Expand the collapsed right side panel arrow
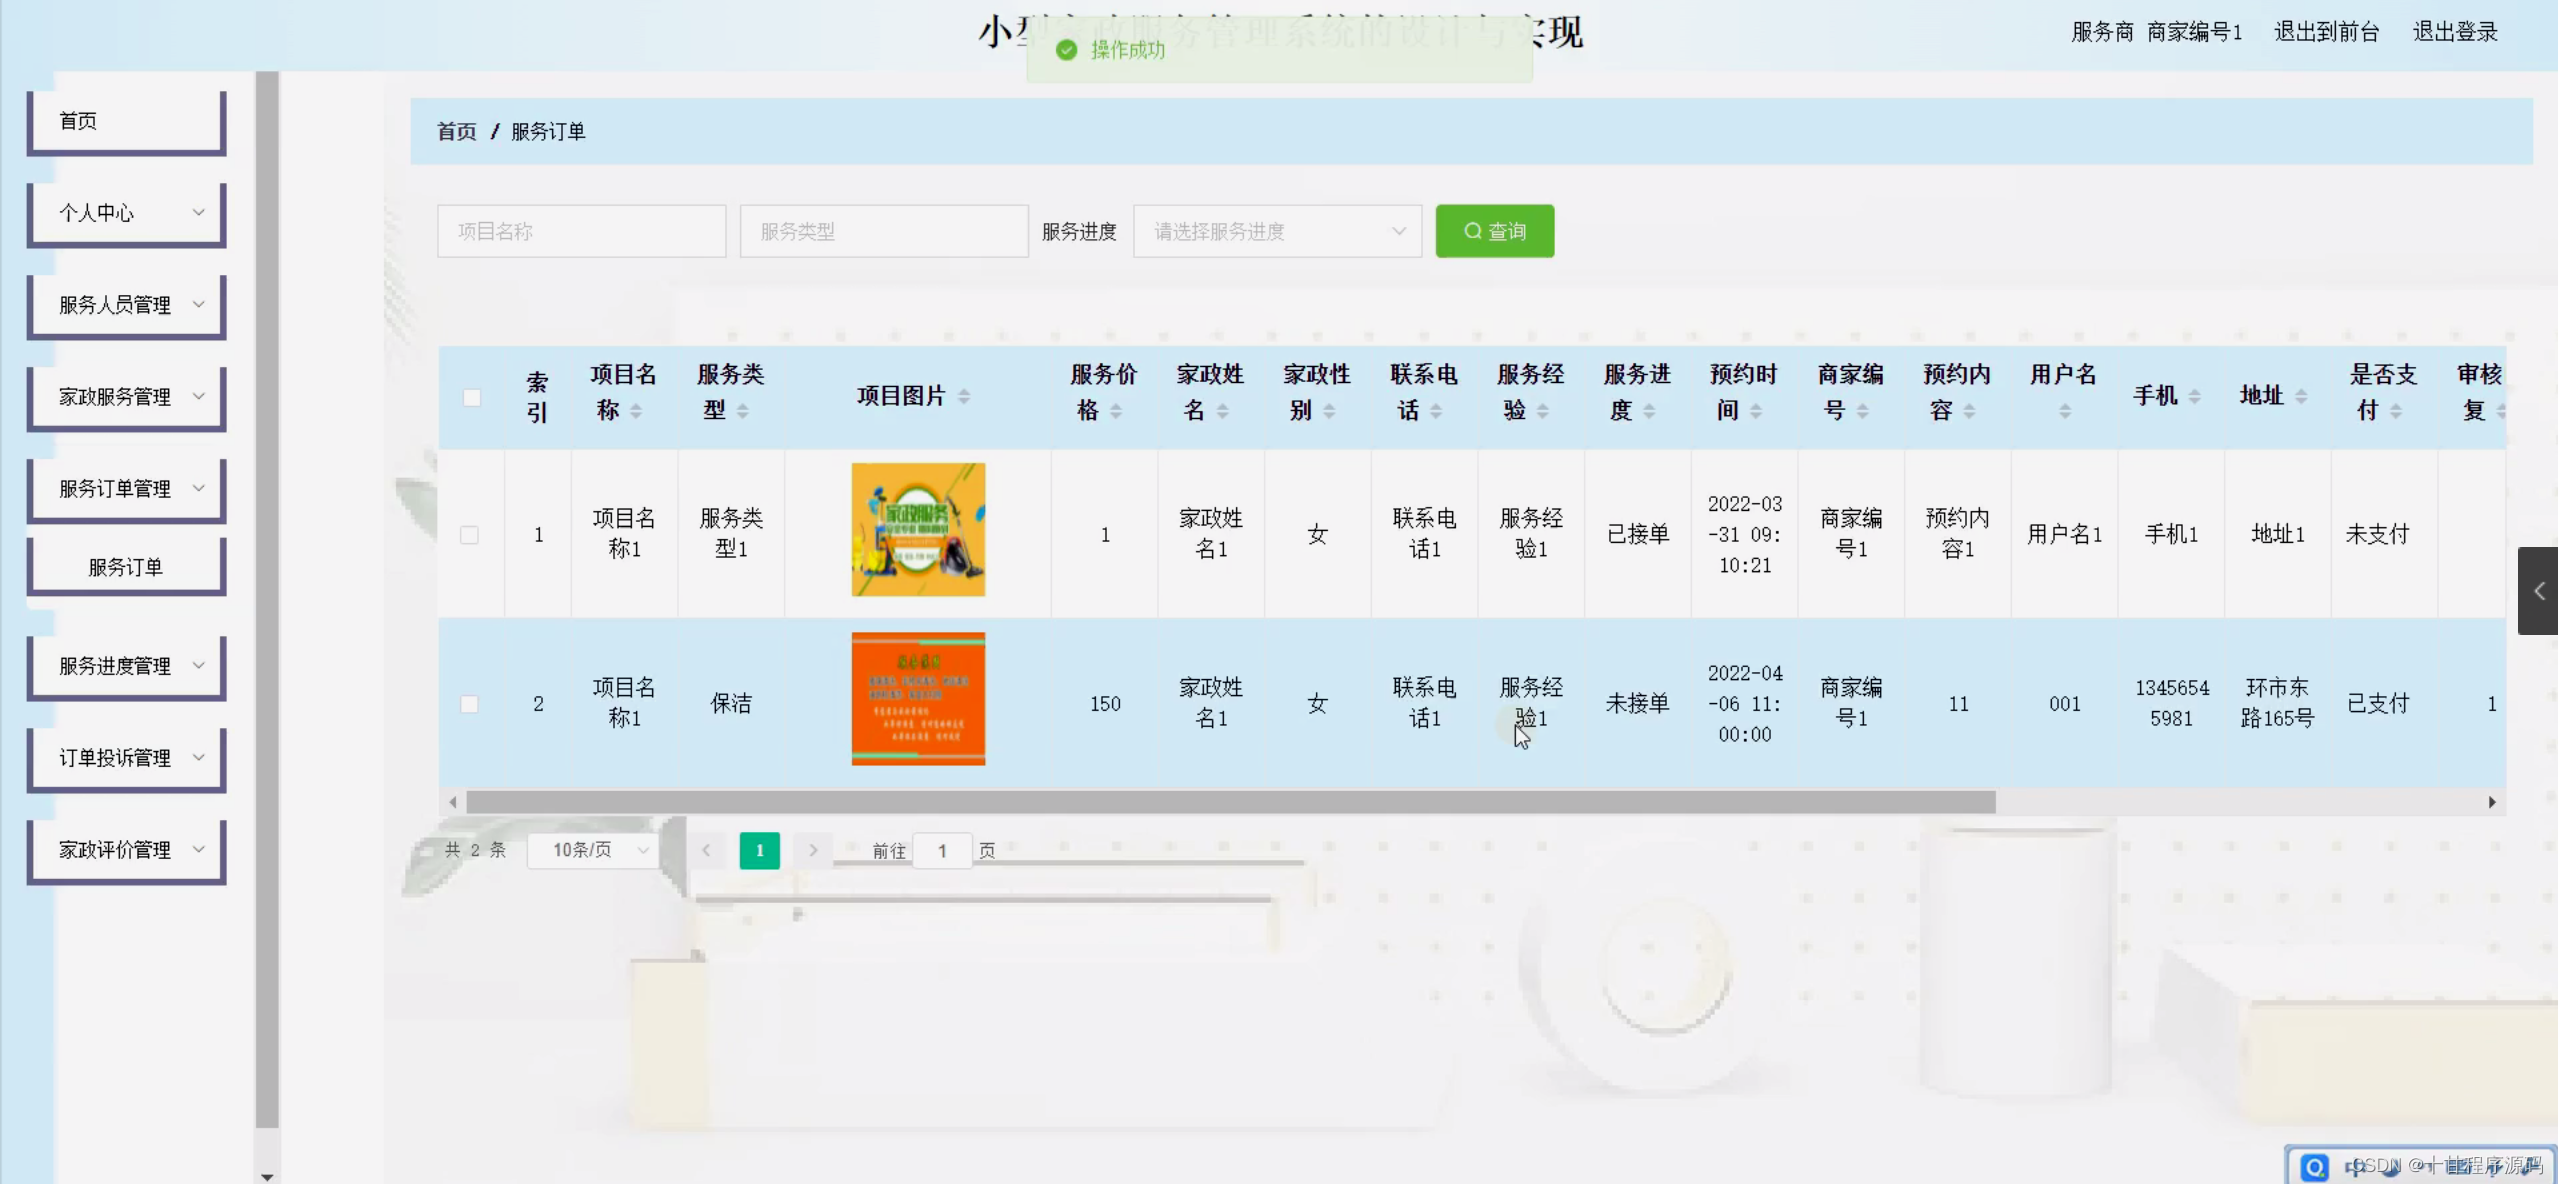2558x1184 pixels. 2538,591
